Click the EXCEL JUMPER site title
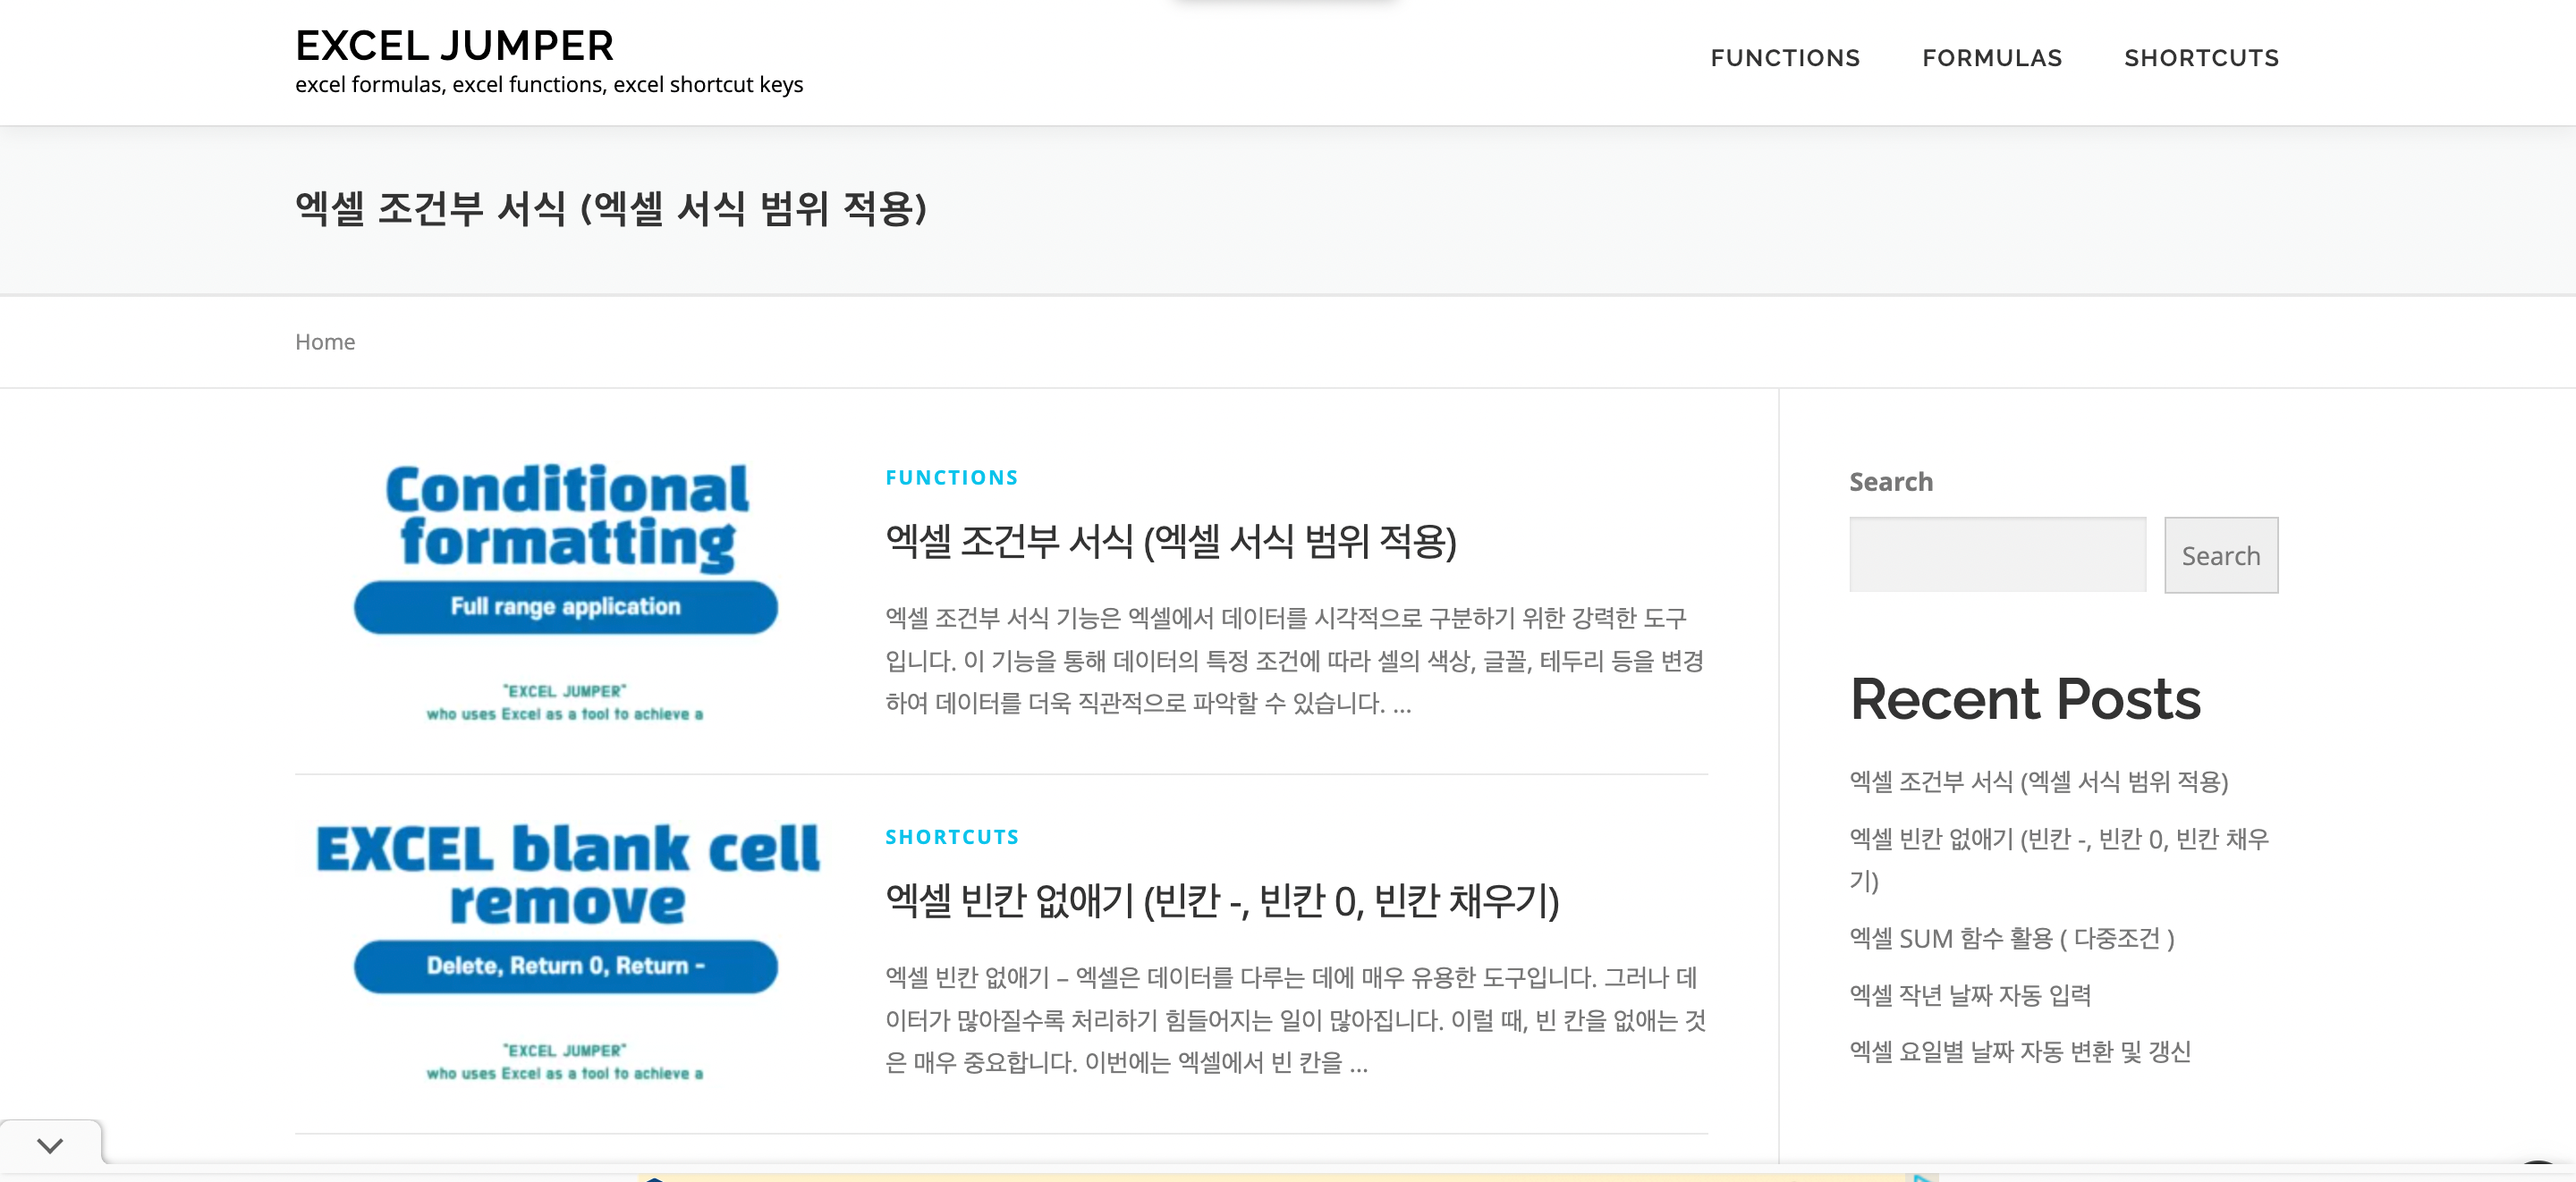The height and width of the screenshot is (1182, 2576). [454, 45]
